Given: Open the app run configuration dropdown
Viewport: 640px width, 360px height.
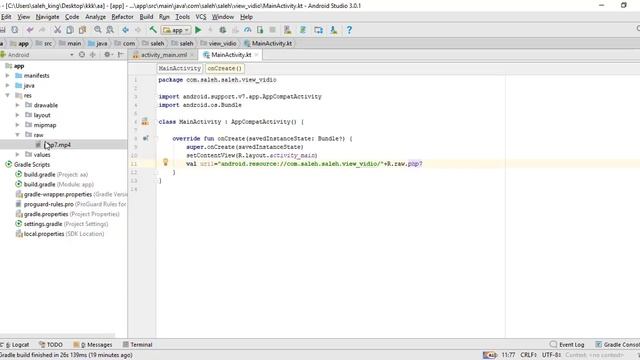Looking at the screenshot, I should click(x=176, y=30).
